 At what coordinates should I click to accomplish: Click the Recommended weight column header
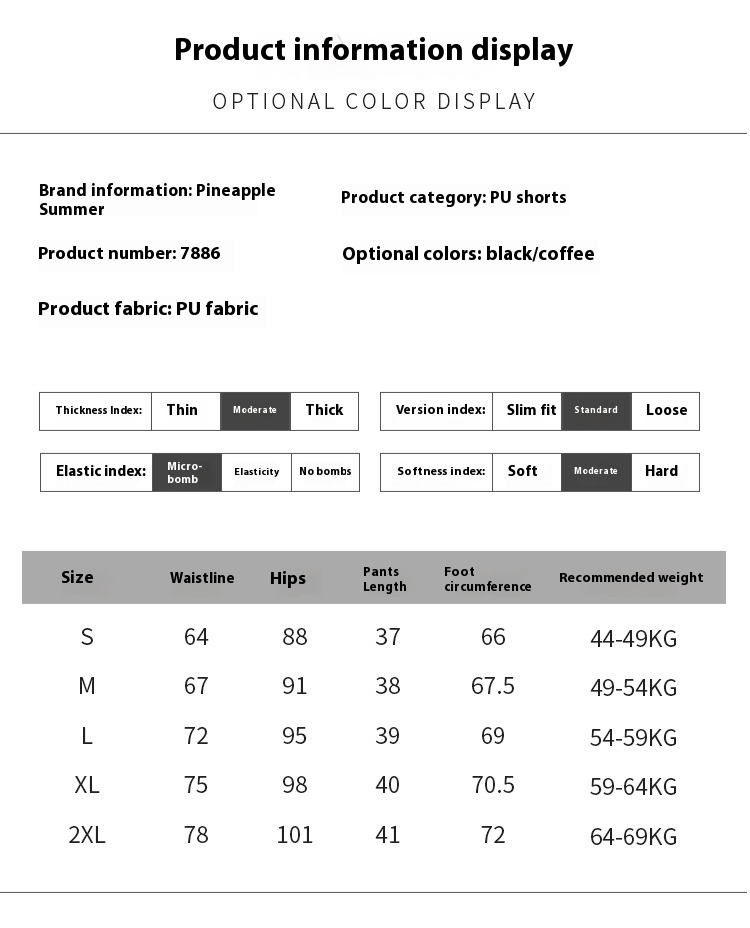[x=631, y=578]
